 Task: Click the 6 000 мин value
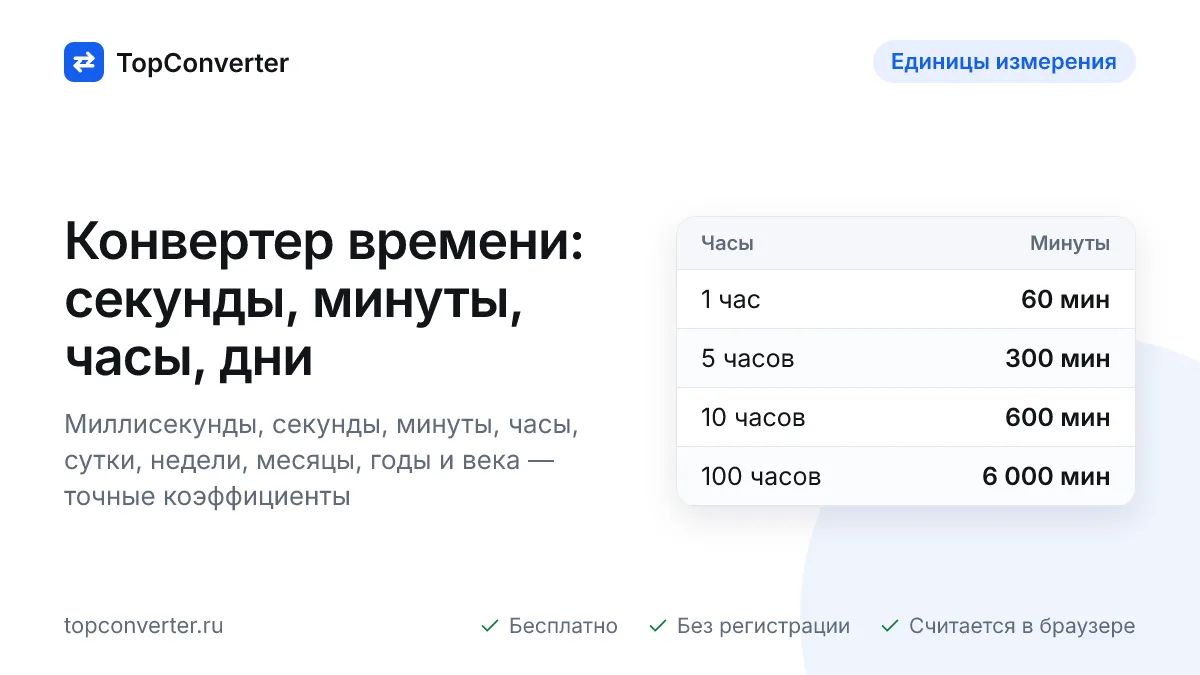1046,476
